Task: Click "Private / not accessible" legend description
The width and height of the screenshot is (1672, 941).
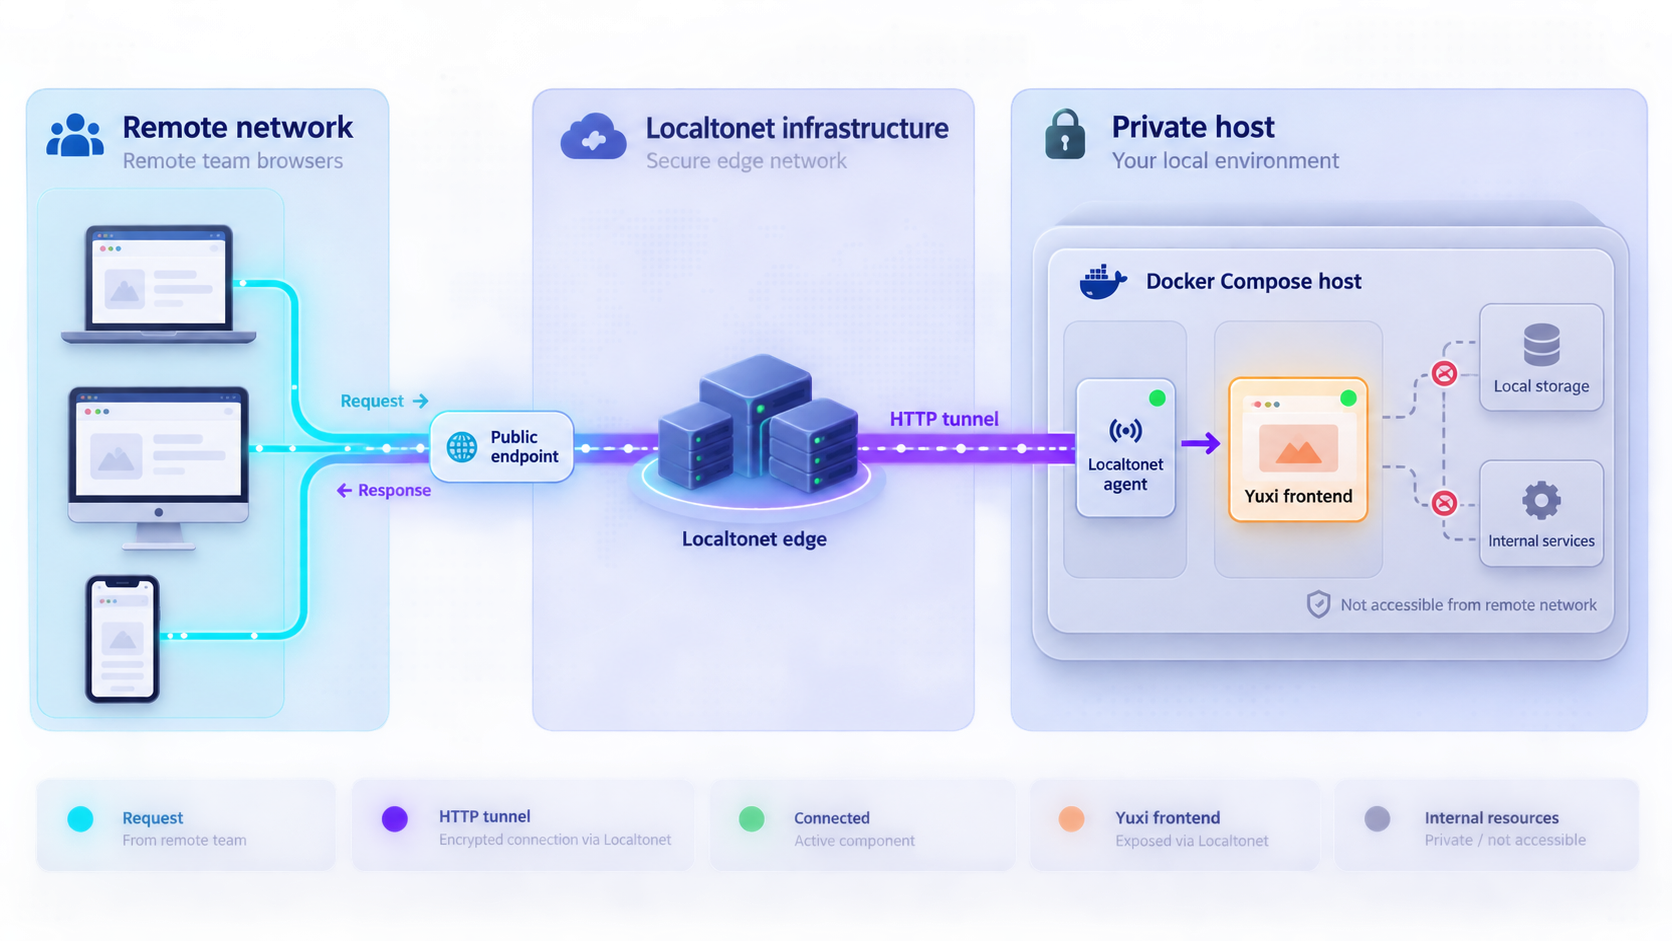Action: click(x=1505, y=840)
